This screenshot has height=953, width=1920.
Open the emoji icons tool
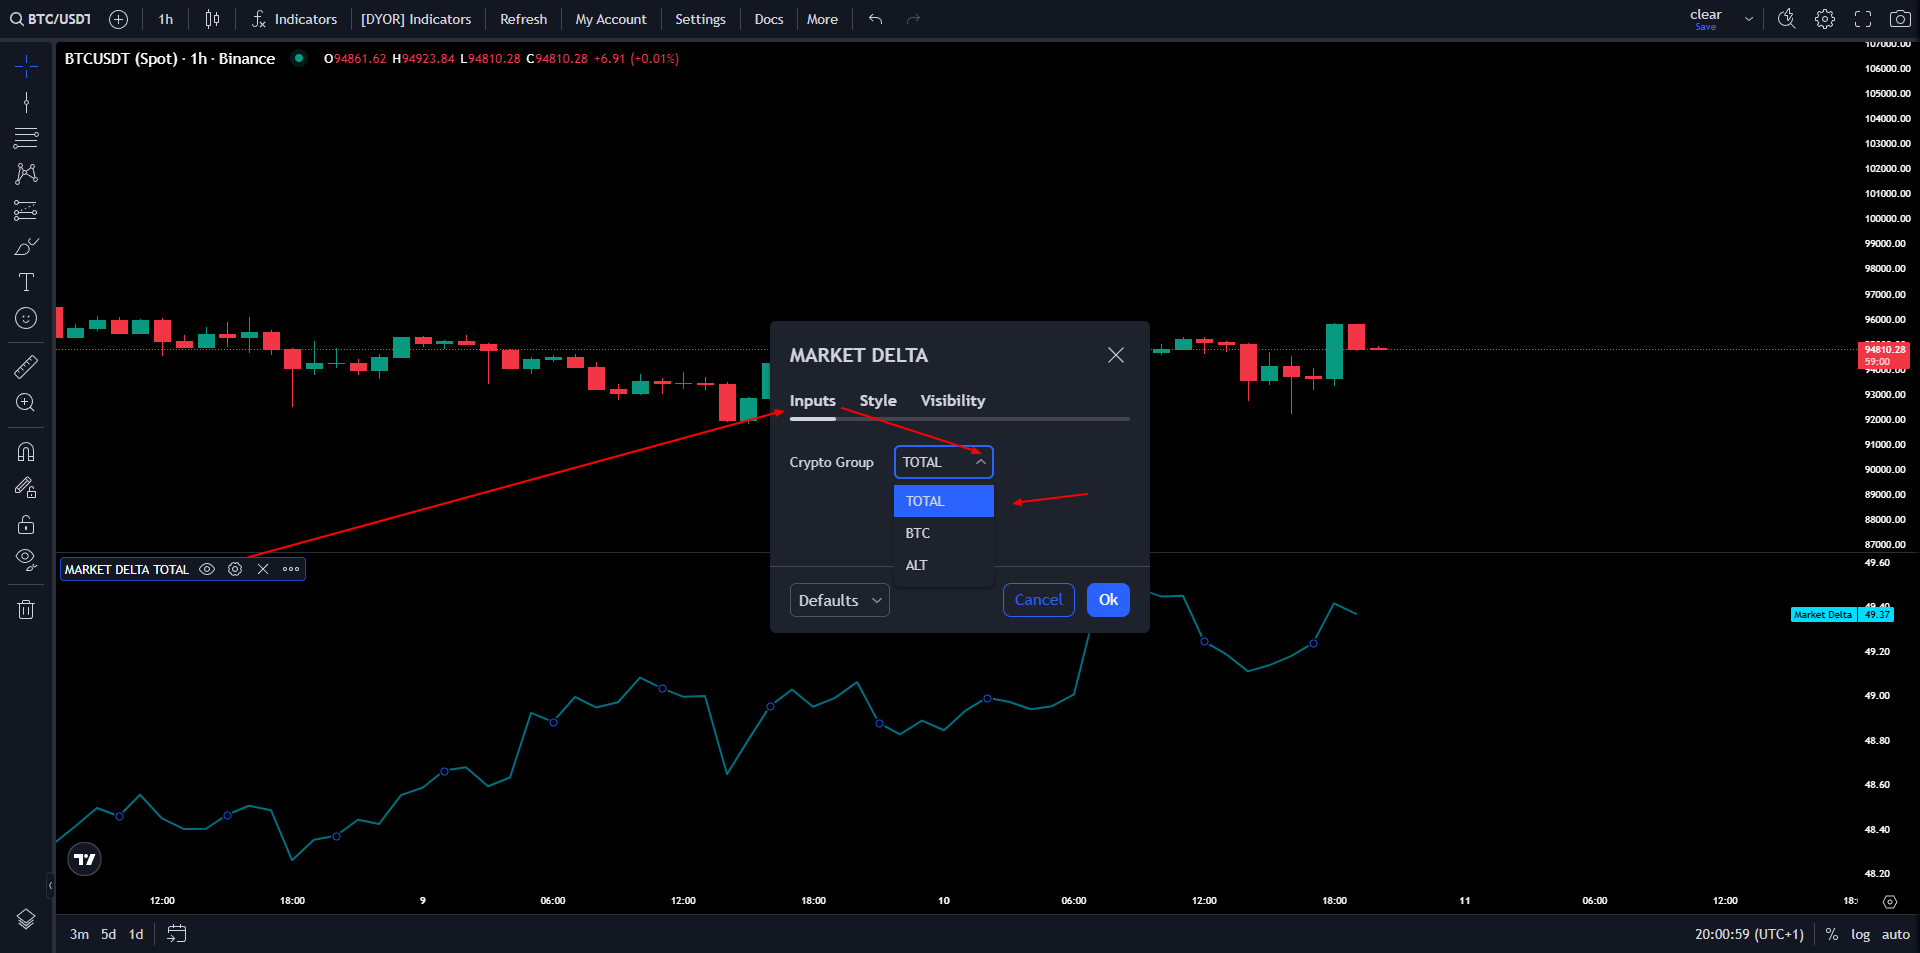26,318
